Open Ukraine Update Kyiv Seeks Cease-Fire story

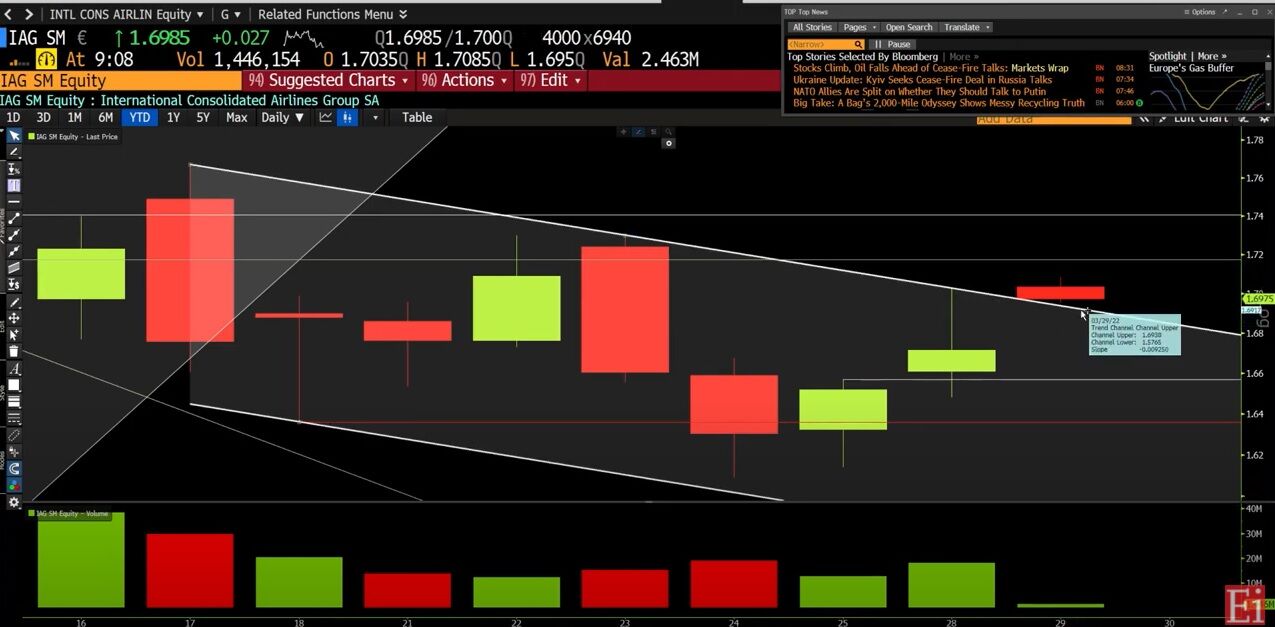[x=923, y=80]
